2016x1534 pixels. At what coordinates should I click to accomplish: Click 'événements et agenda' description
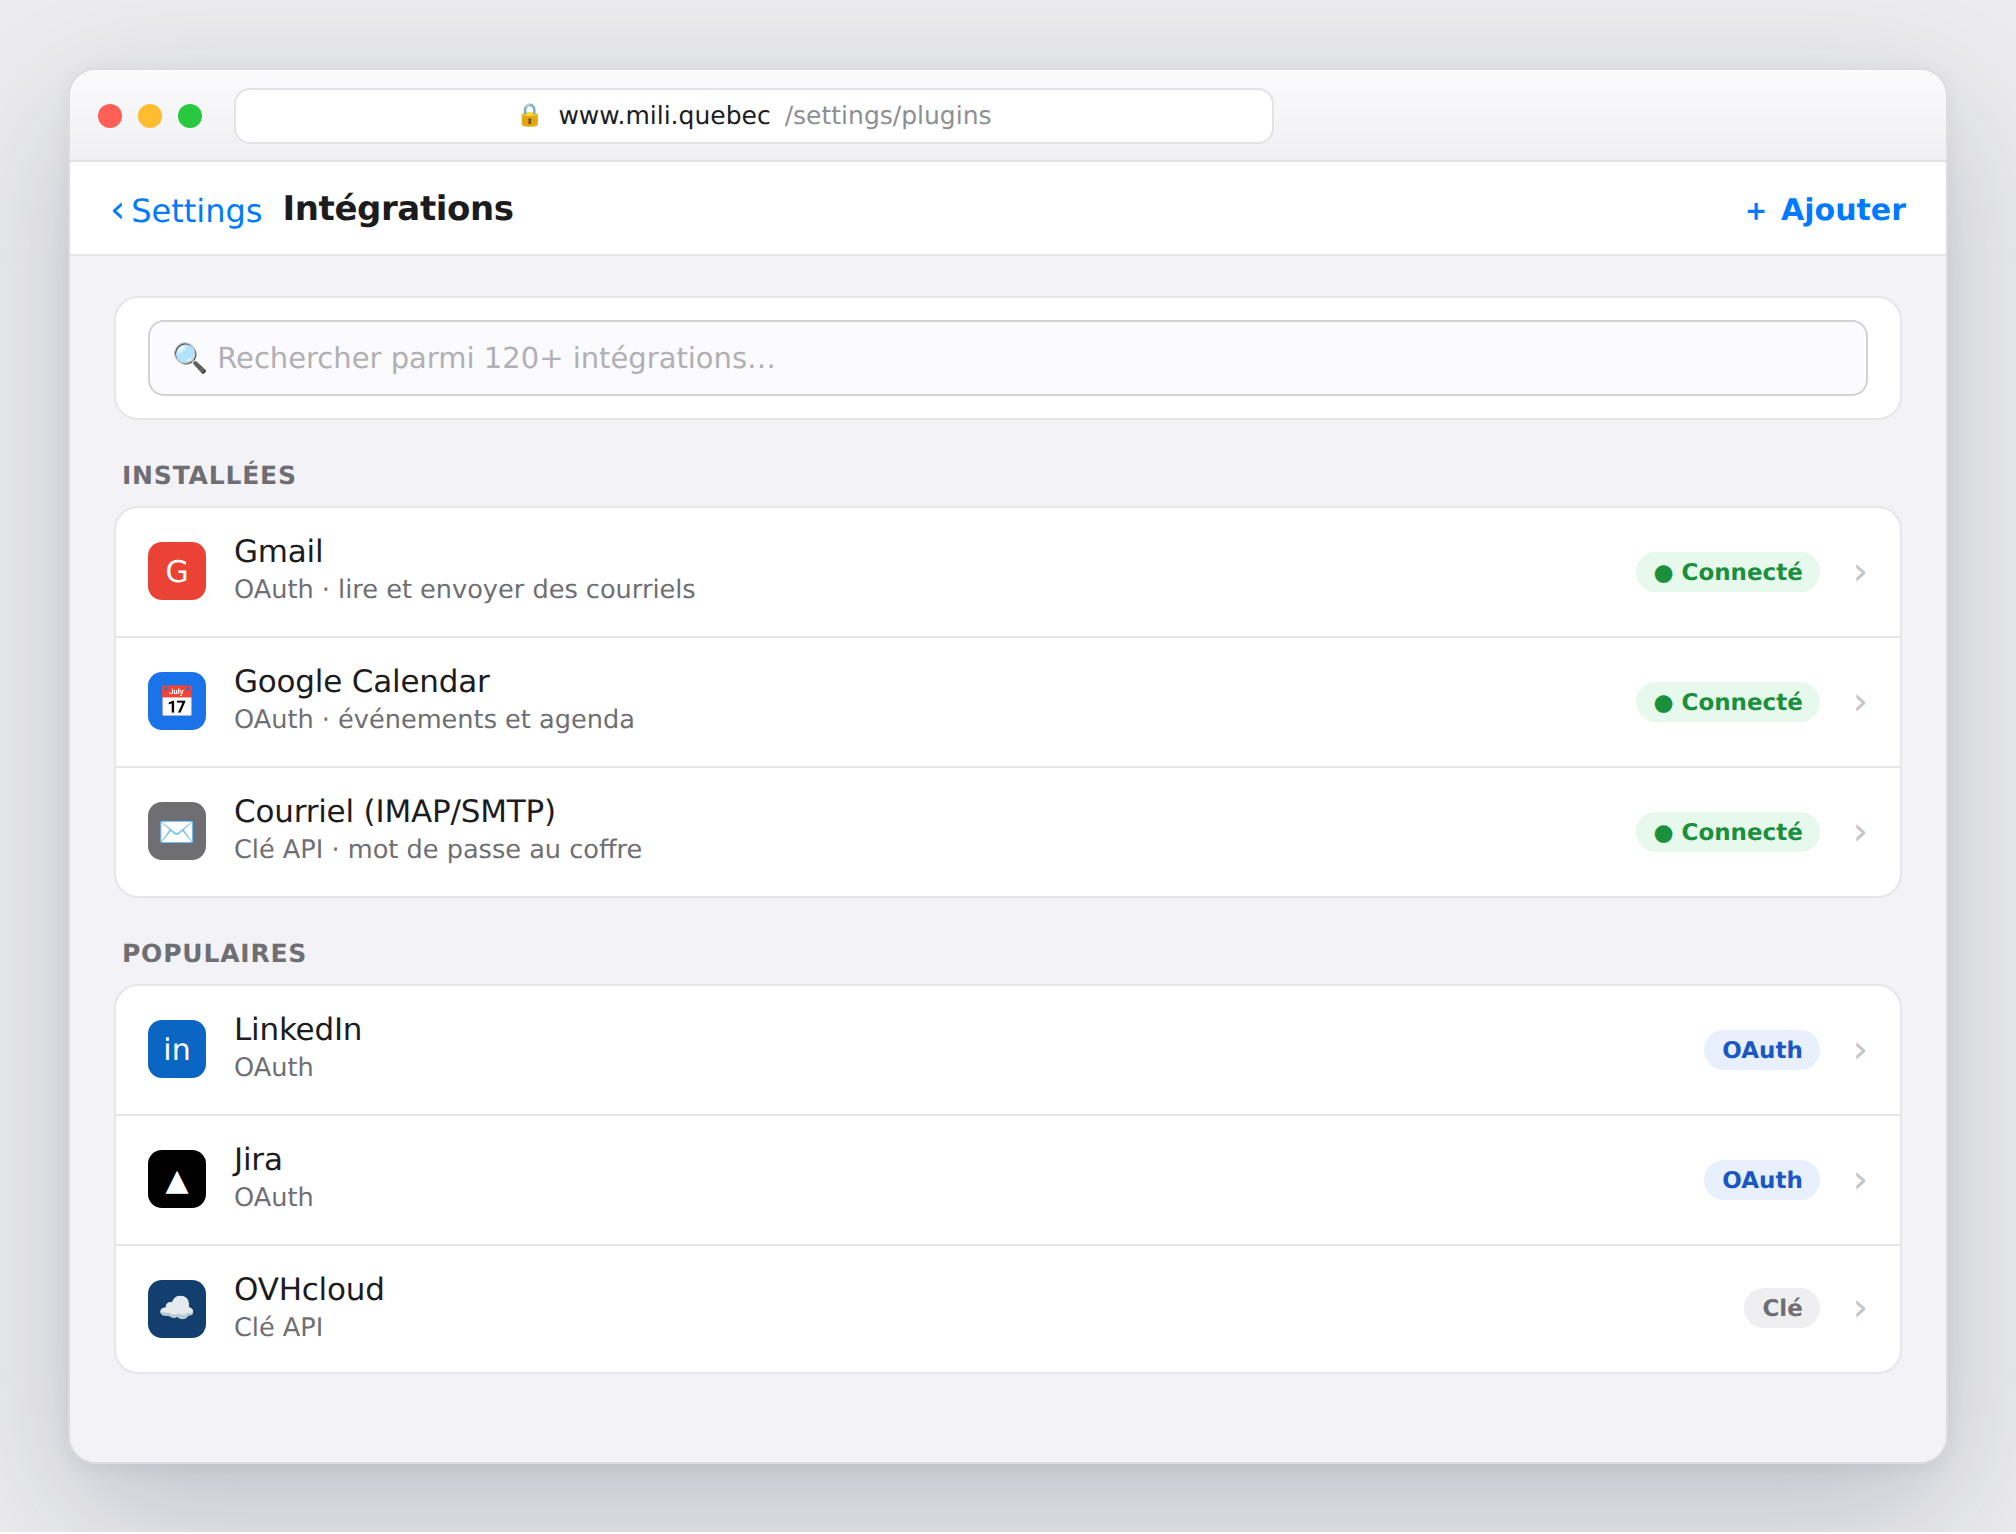tap(486, 719)
